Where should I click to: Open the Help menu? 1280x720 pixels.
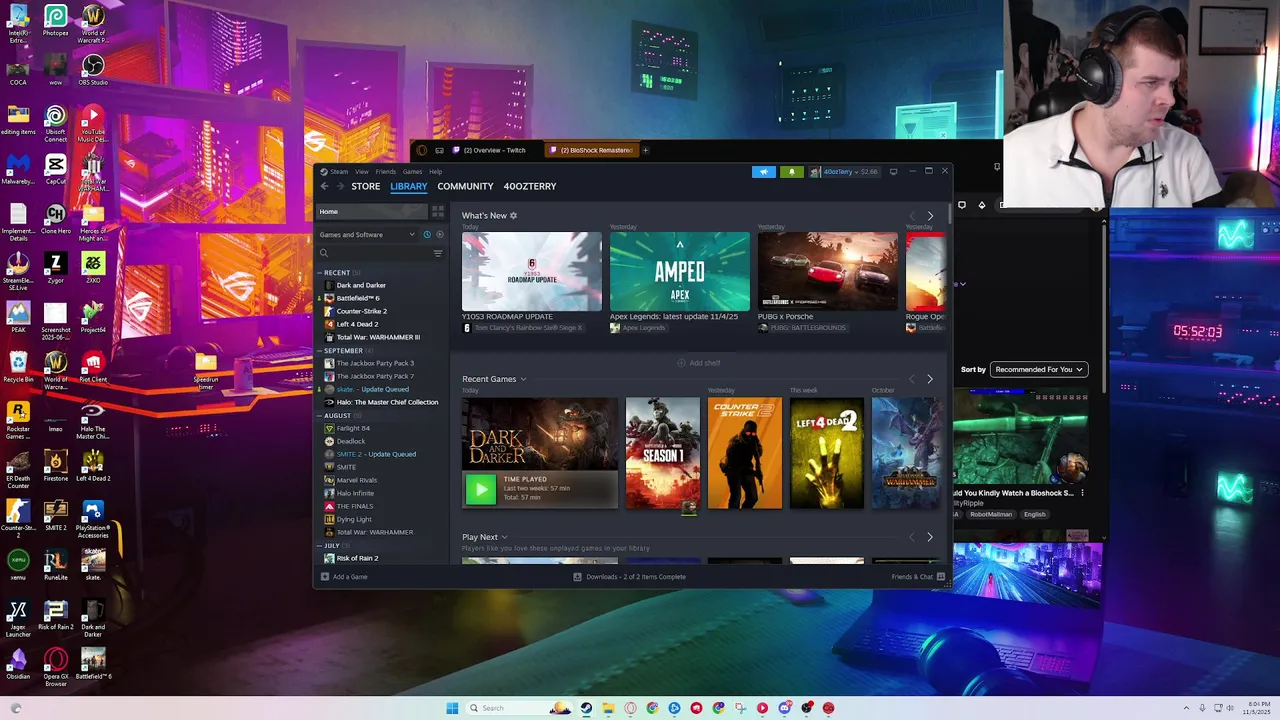436,171
